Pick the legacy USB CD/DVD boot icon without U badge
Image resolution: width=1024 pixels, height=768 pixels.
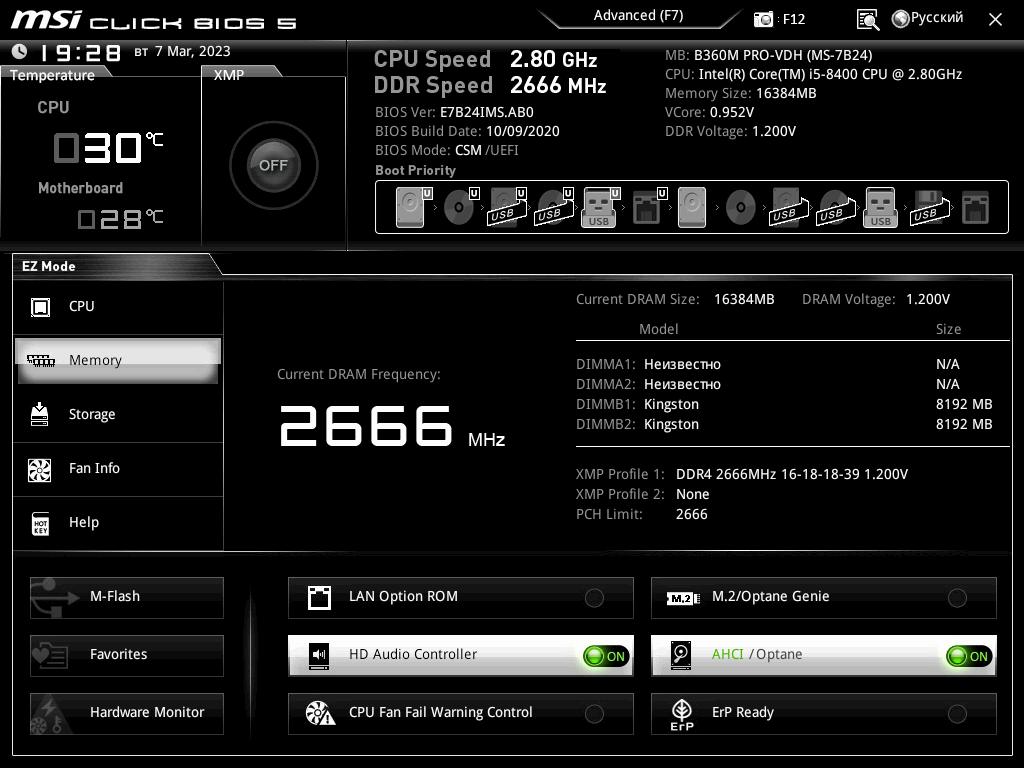836,207
